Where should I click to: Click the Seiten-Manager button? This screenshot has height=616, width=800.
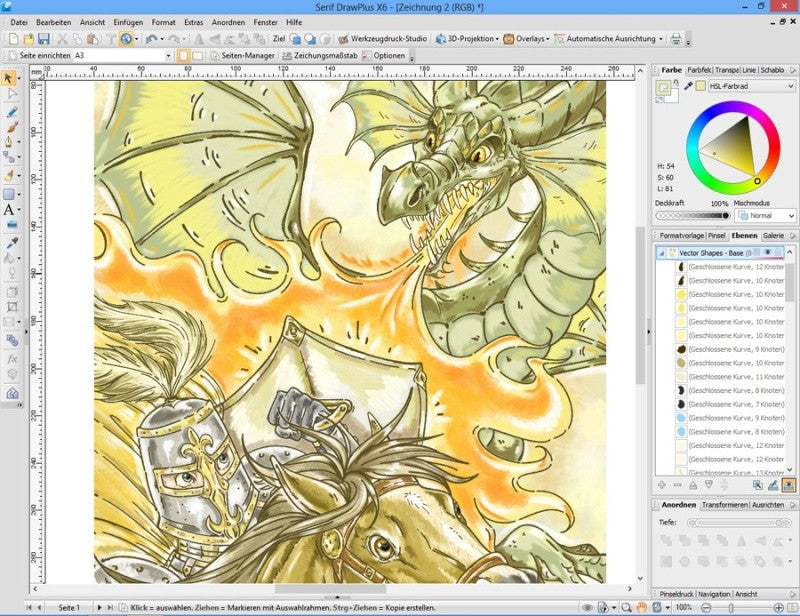[x=242, y=56]
